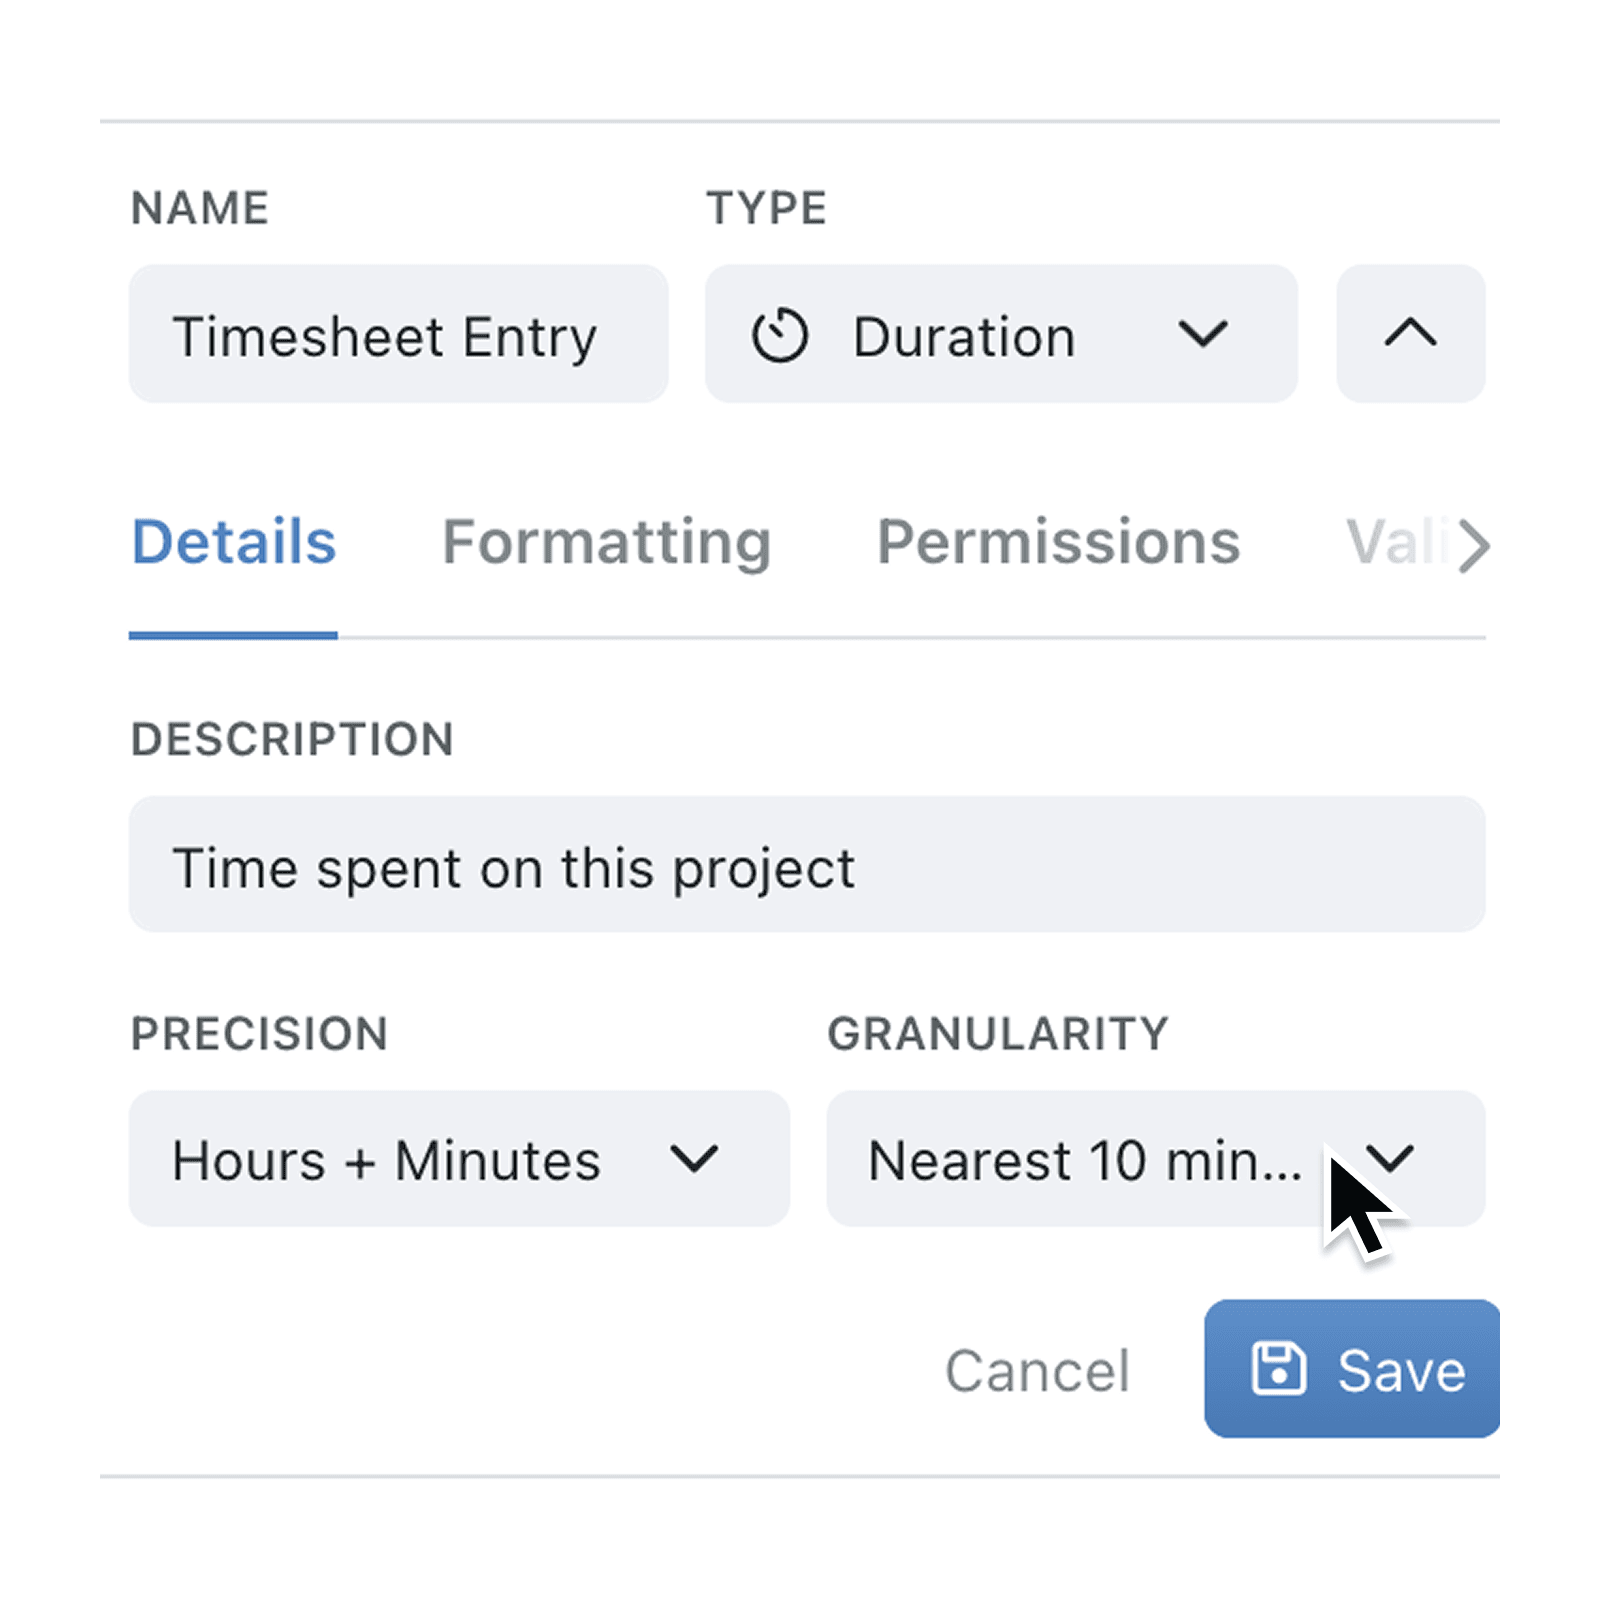This screenshot has width=1600, height=1600.
Task: Open the Duration type dropdown
Action: click(x=1000, y=334)
